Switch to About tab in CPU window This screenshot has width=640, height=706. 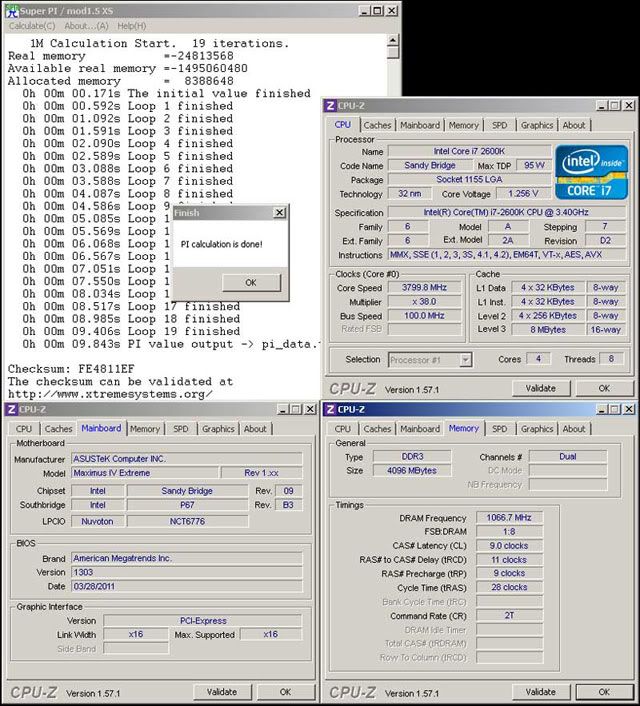(574, 125)
